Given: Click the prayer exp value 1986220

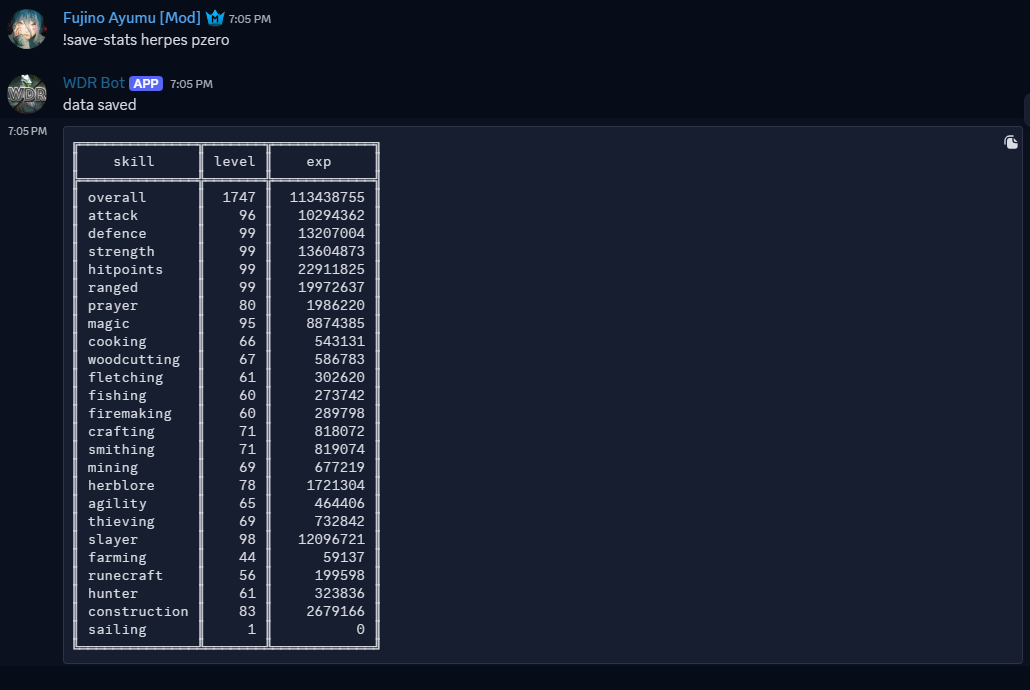Looking at the screenshot, I should tap(335, 305).
